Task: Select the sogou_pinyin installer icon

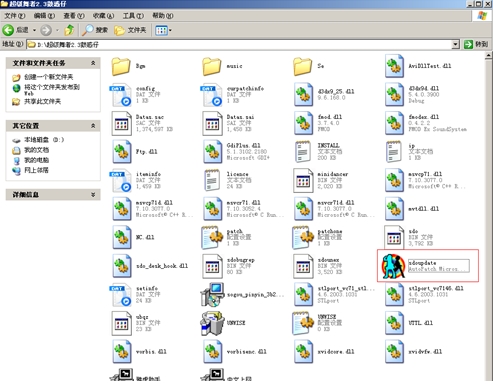Action: [x=212, y=295]
